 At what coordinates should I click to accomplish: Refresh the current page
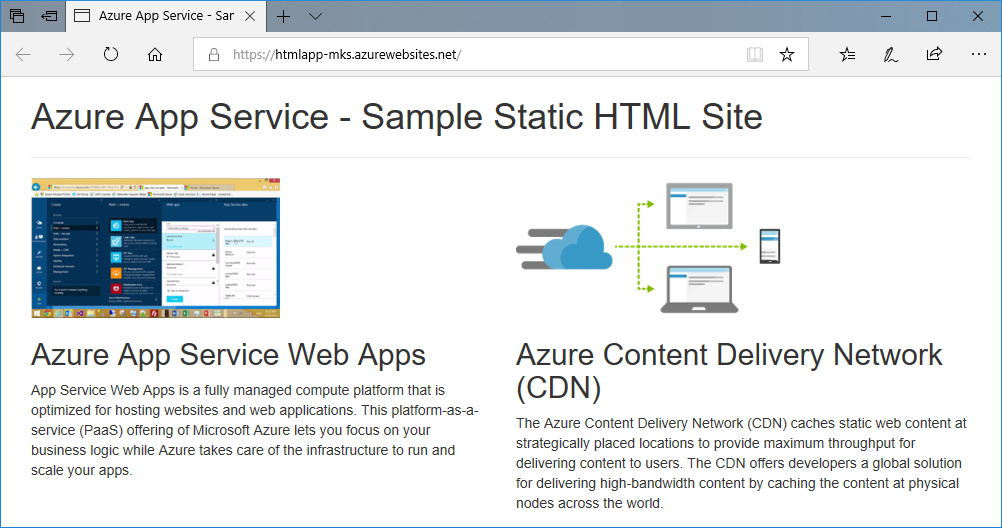tap(111, 54)
